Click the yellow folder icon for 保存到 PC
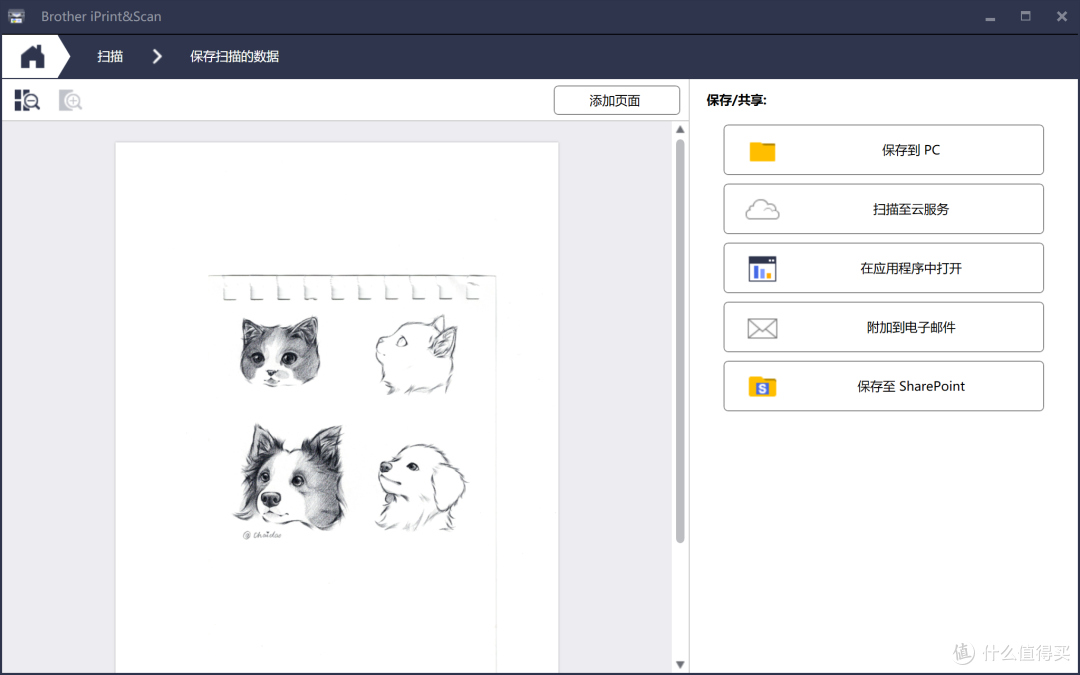 (x=762, y=151)
